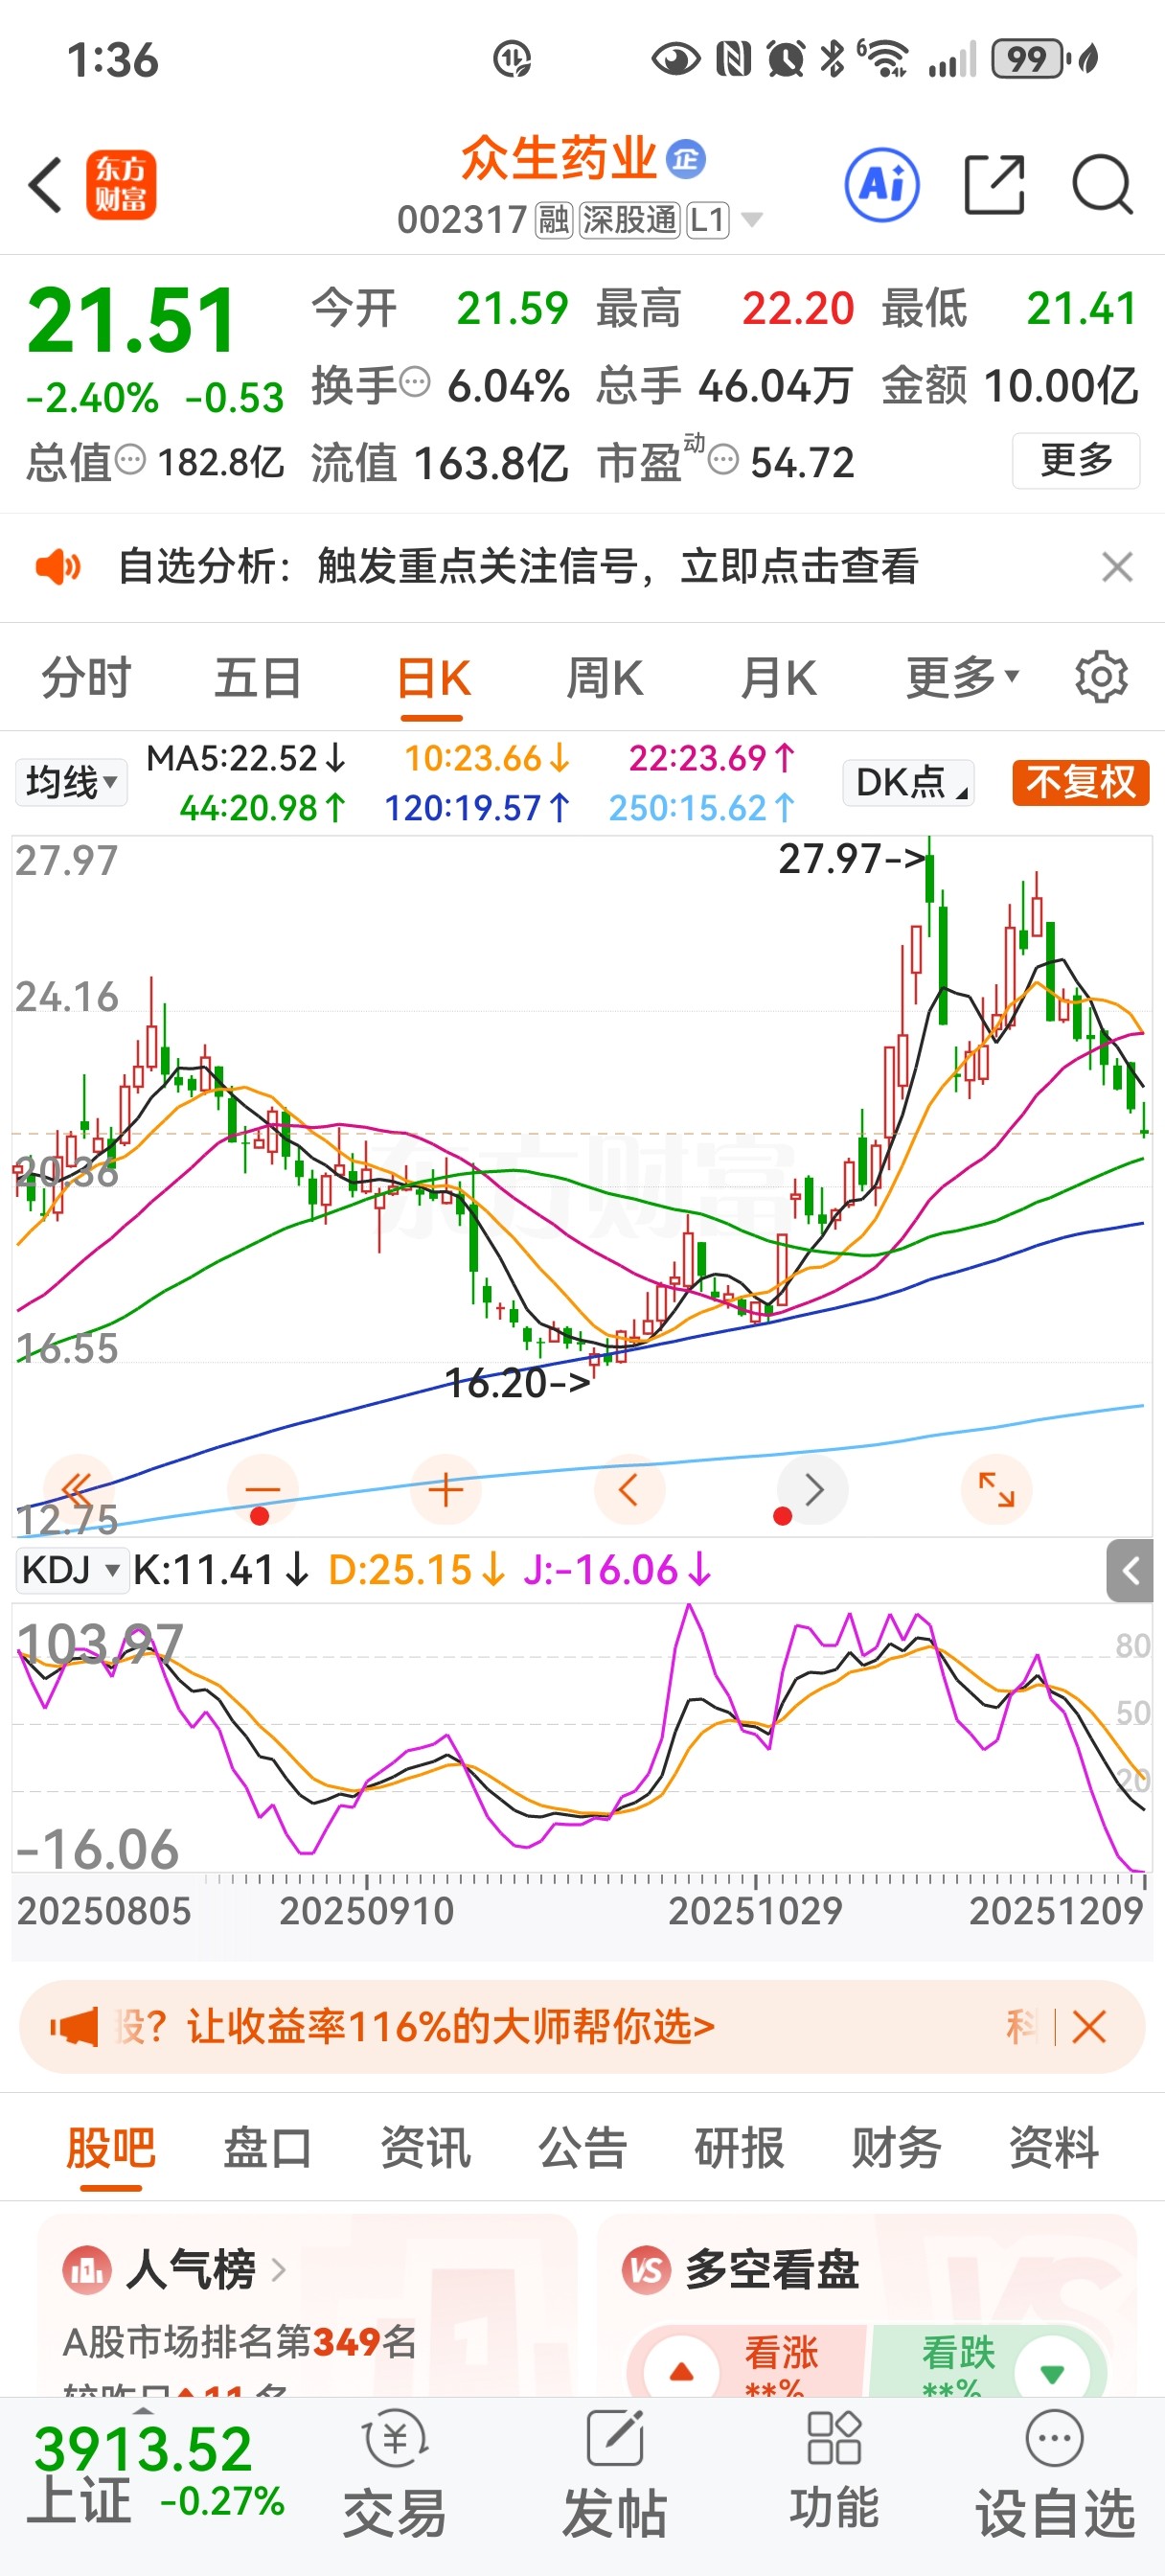Viewport: 1165px width, 2576px height.
Task: Tap the latest candlestick on K-line chart
Action: tap(1144, 1120)
